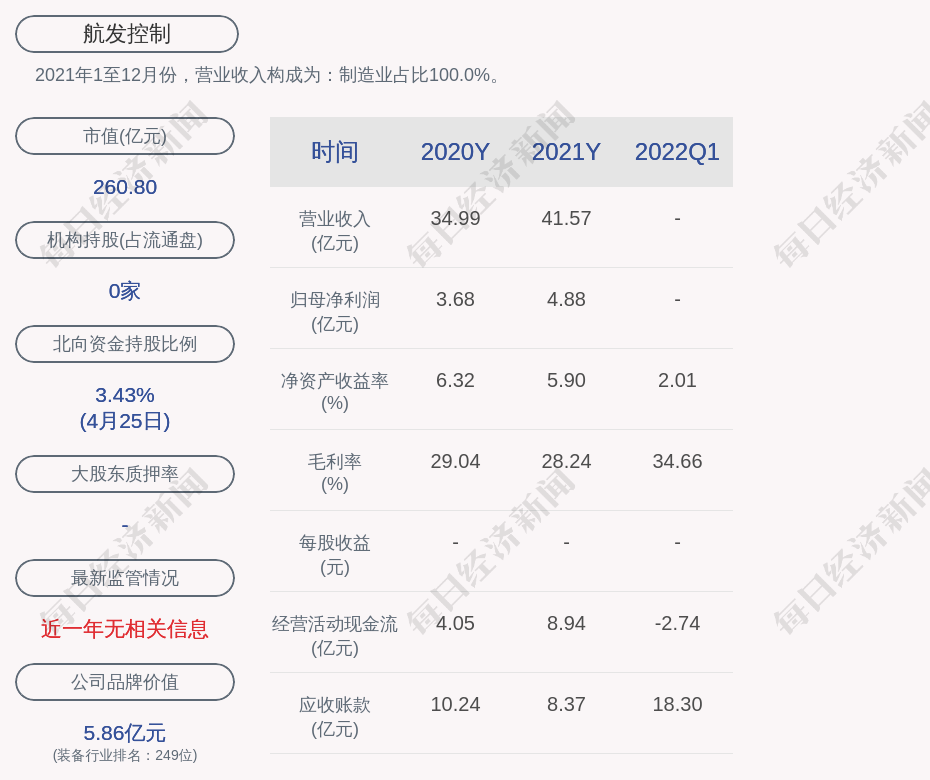930x780 pixels.
Task: Click the 毛利率 (%) row label
Action: [335, 473]
